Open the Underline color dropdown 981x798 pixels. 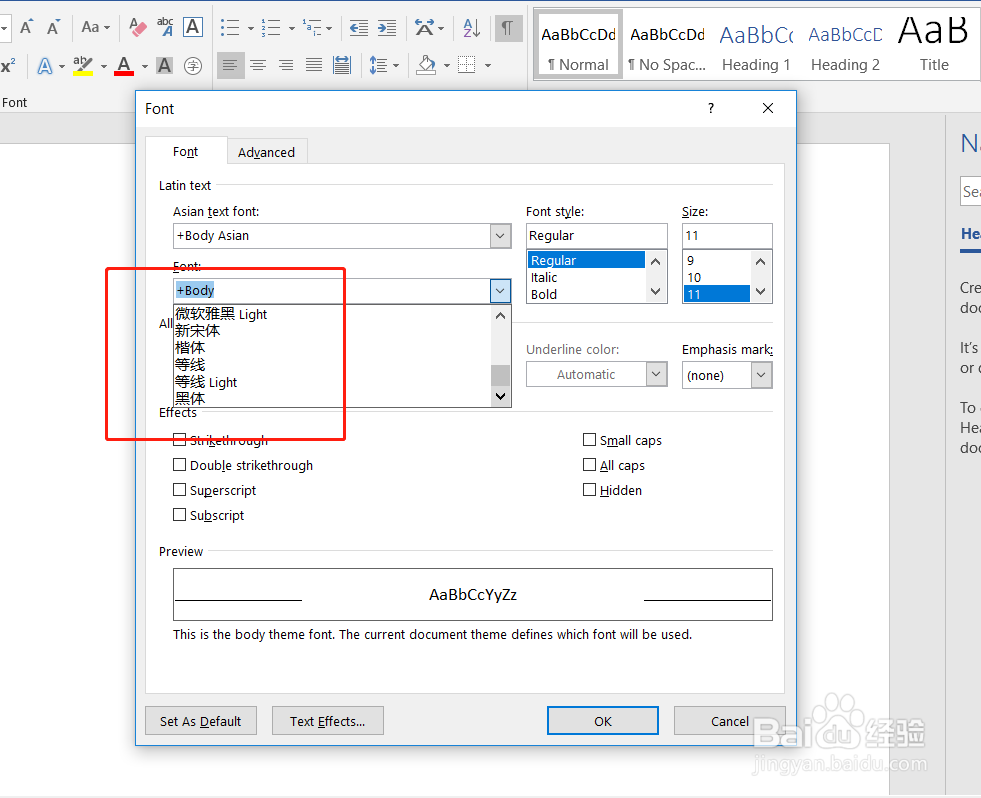[x=656, y=374]
